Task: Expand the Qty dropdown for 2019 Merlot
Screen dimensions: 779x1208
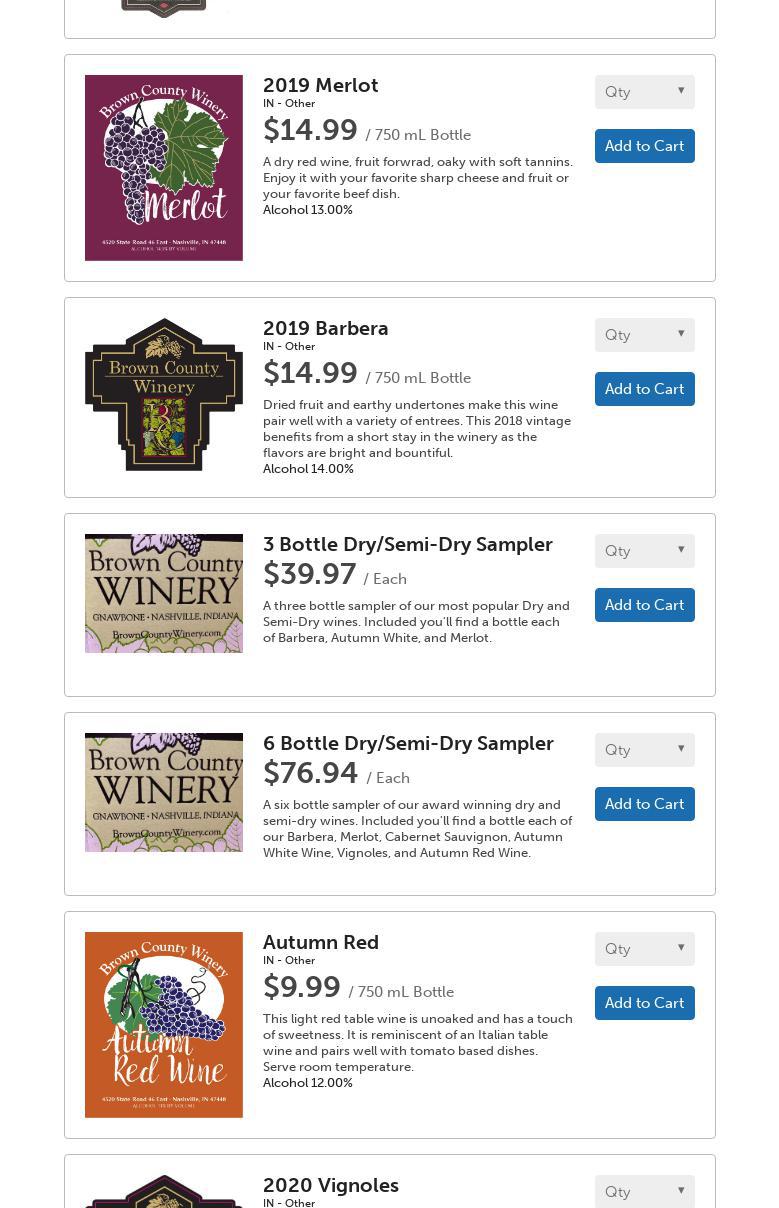Action: pyautogui.click(x=645, y=92)
